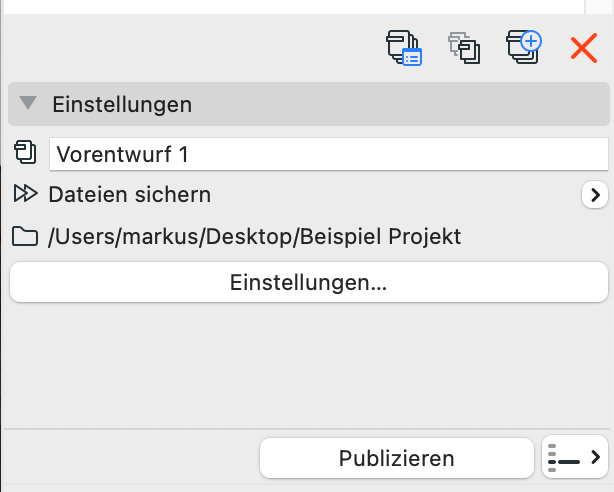Expand the chevron beside Publizieren
Image resolution: width=614 pixels, height=492 pixels.
point(596,457)
